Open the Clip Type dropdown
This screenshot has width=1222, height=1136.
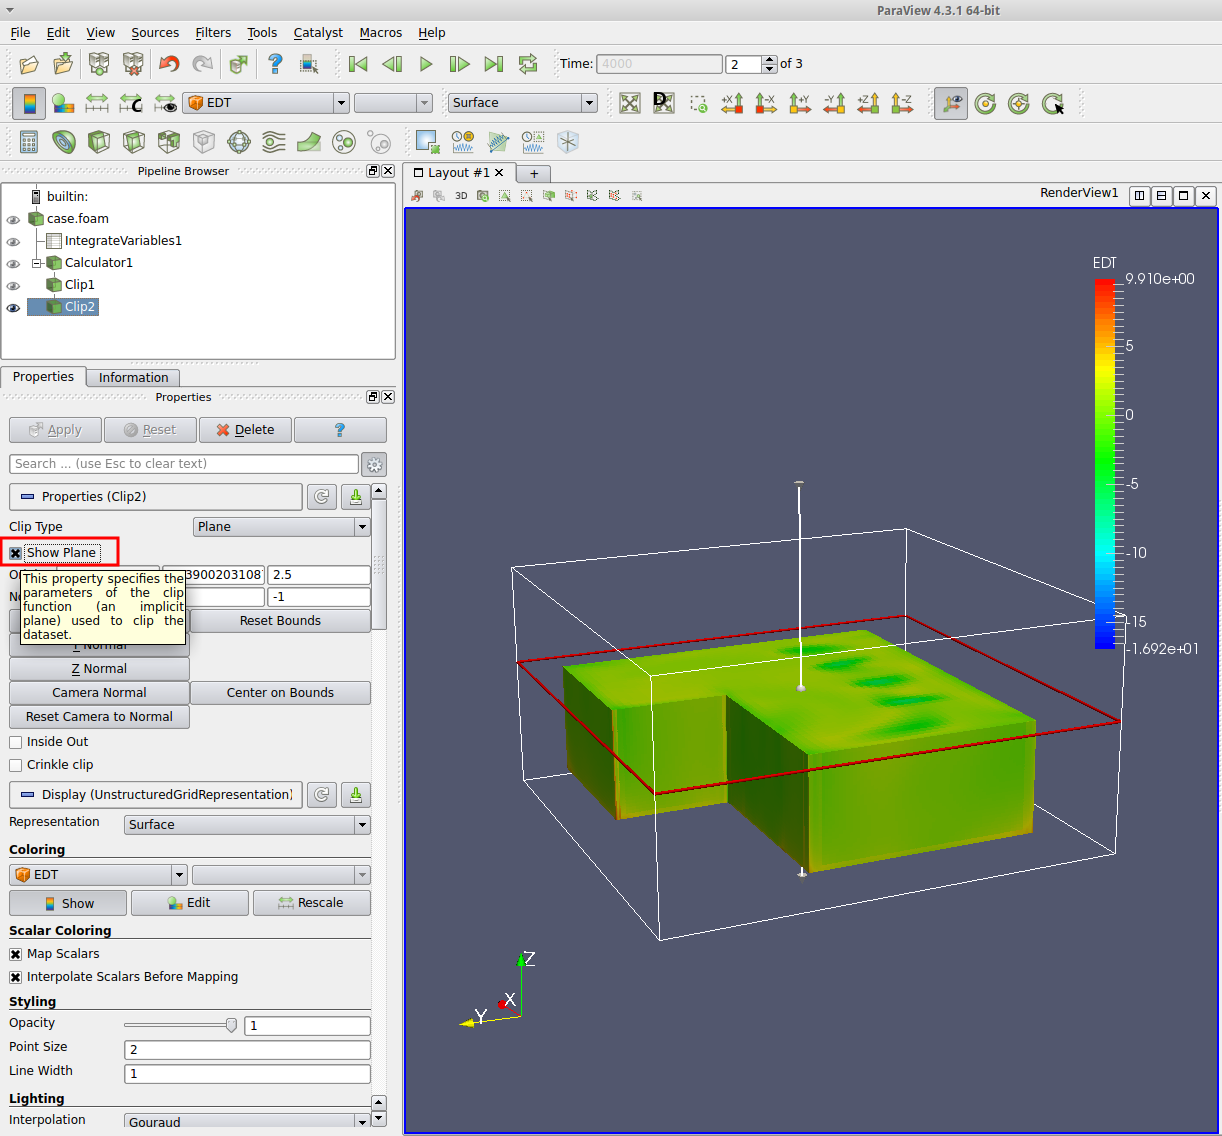point(281,527)
